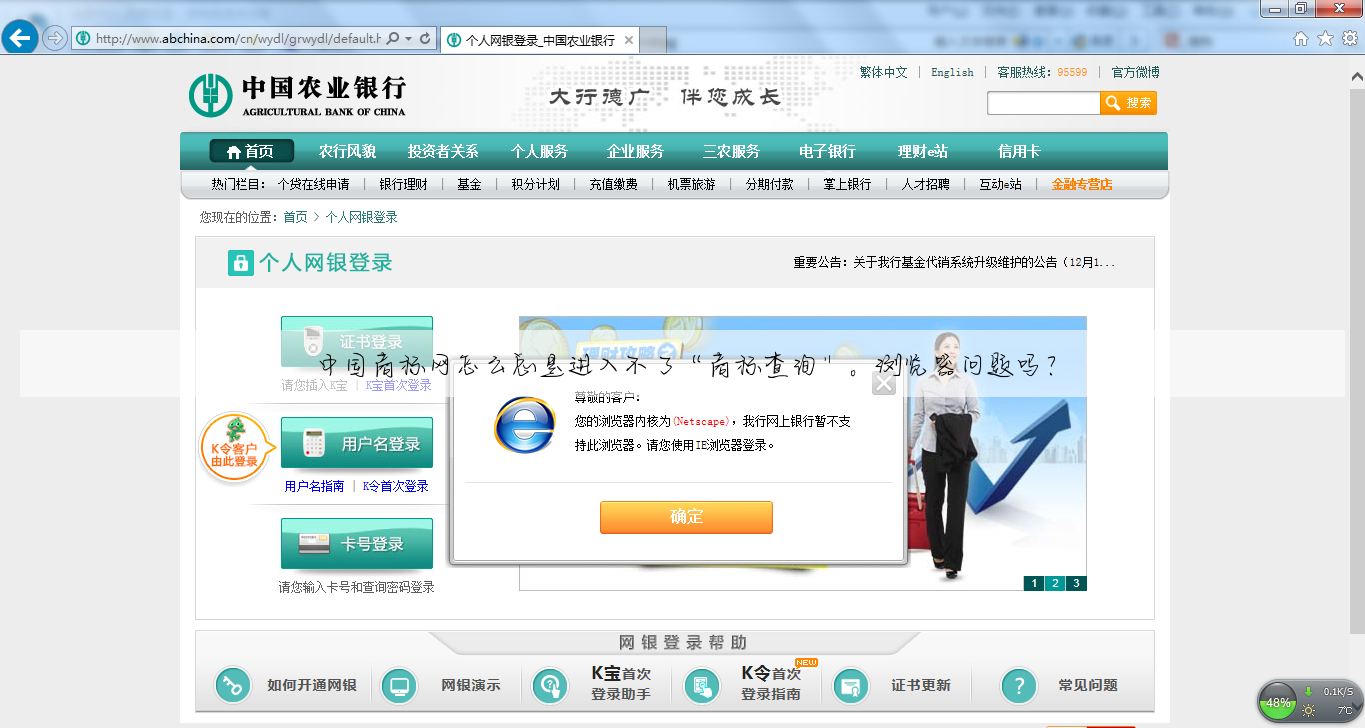Open 理财e站 menu
Screen dimensions: 1365x728
click(922, 151)
